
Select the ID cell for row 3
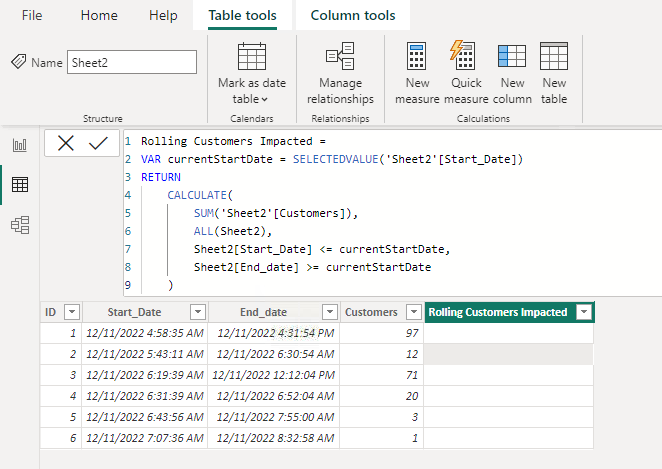[x=61, y=375]
